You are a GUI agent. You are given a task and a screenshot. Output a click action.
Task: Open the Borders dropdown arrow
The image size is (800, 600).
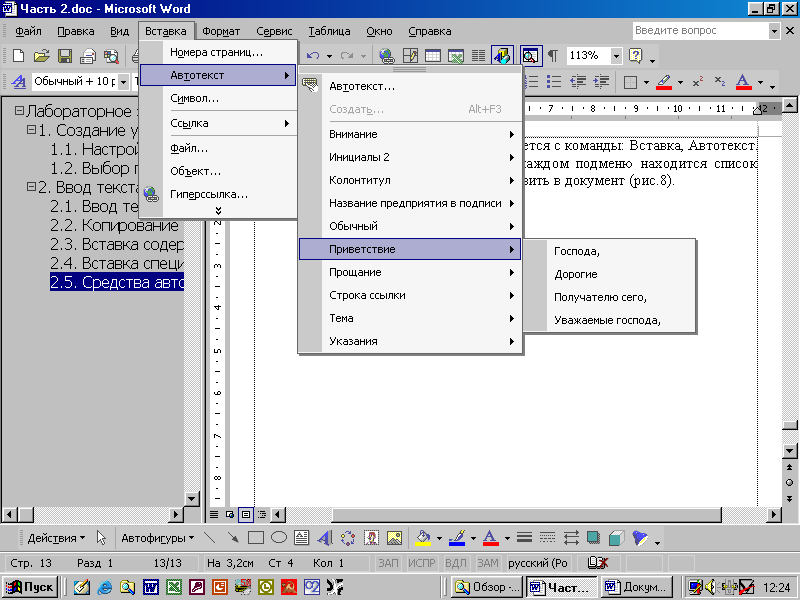click(646, 82)
